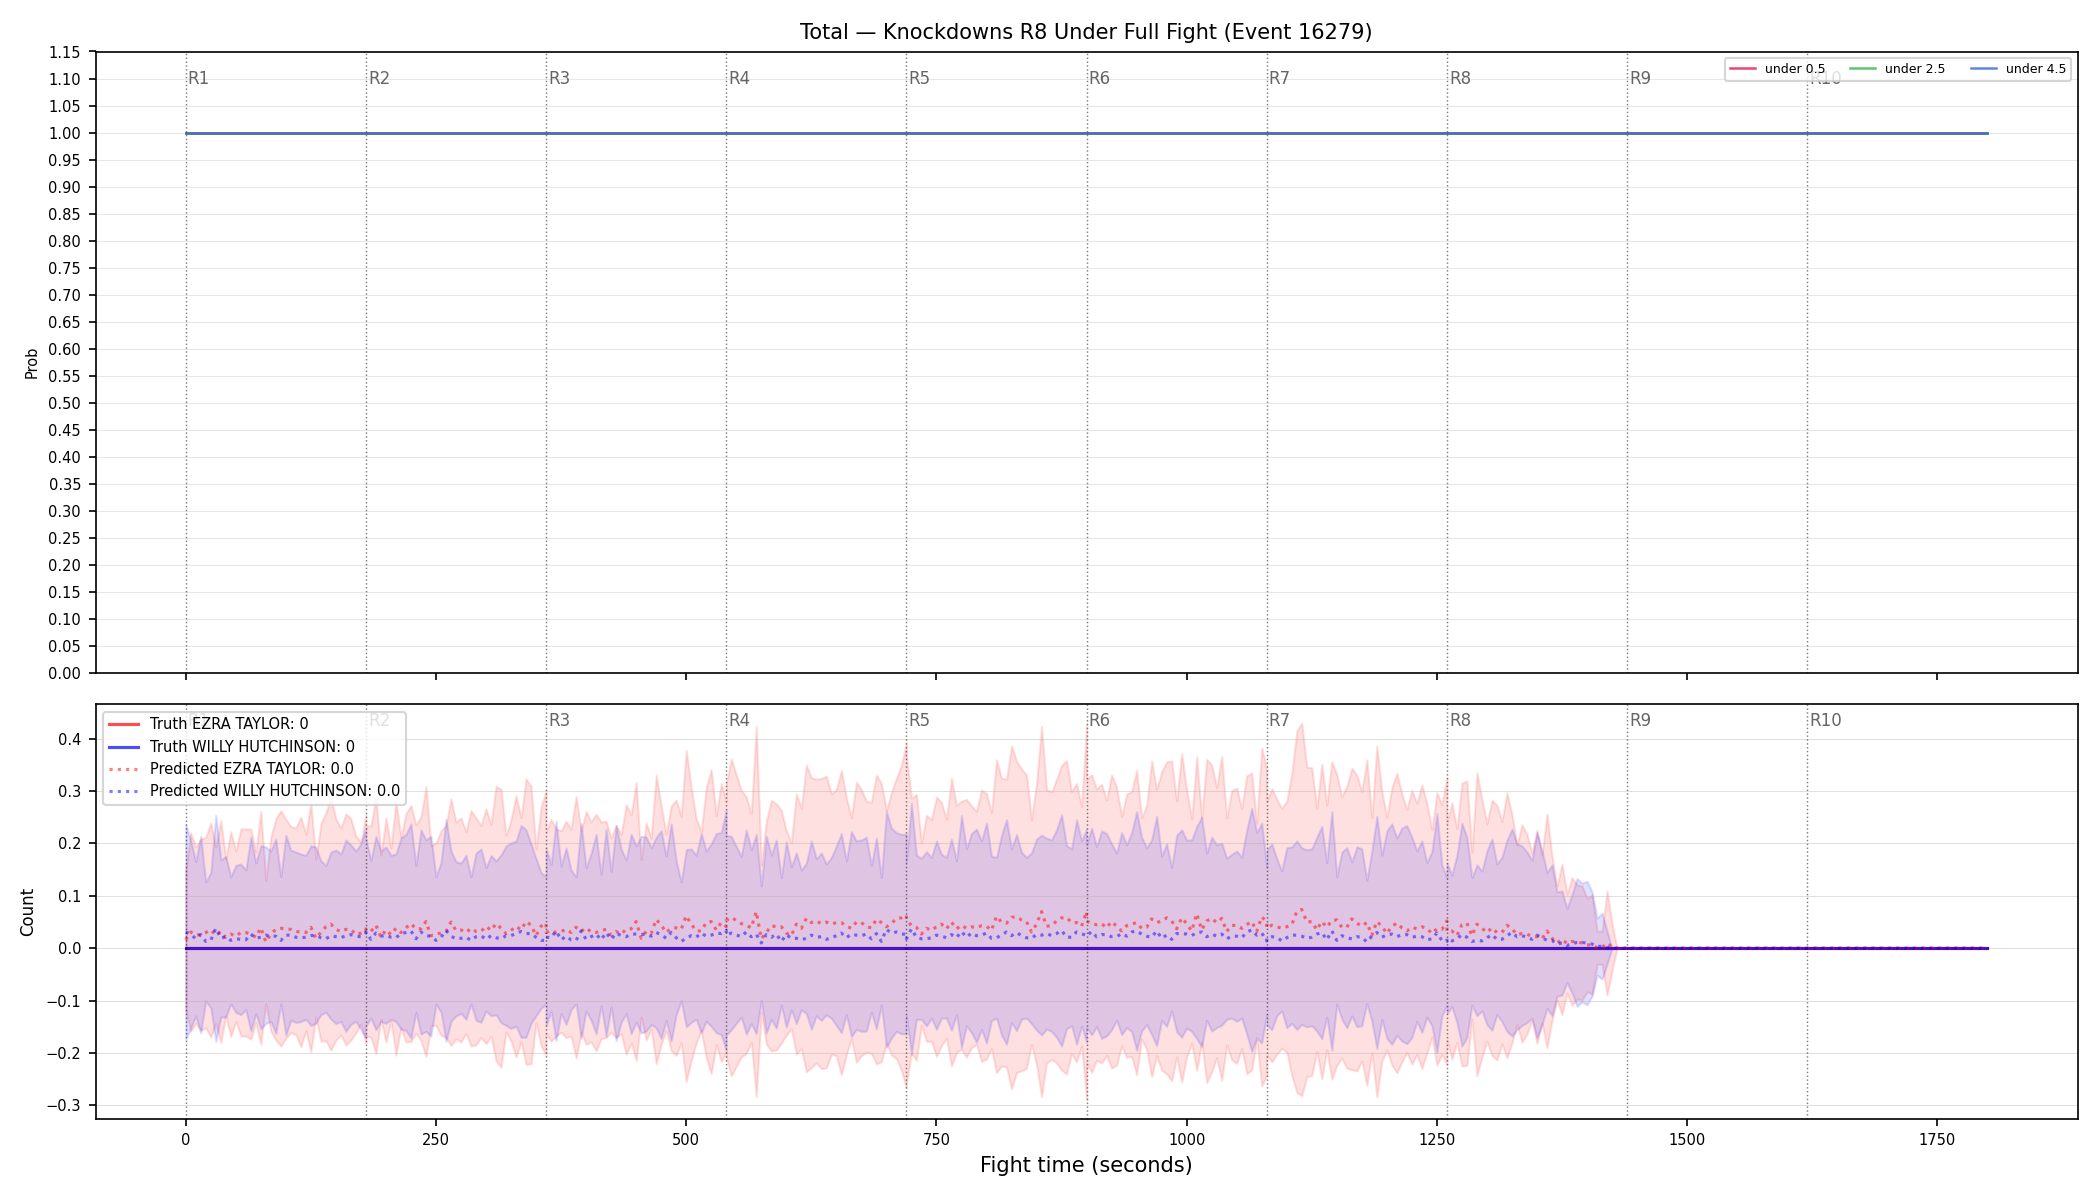Screen dimensions: 2100x1200
Task: Click the 'Prob' y-axis label
Action: tap(31, 363)
